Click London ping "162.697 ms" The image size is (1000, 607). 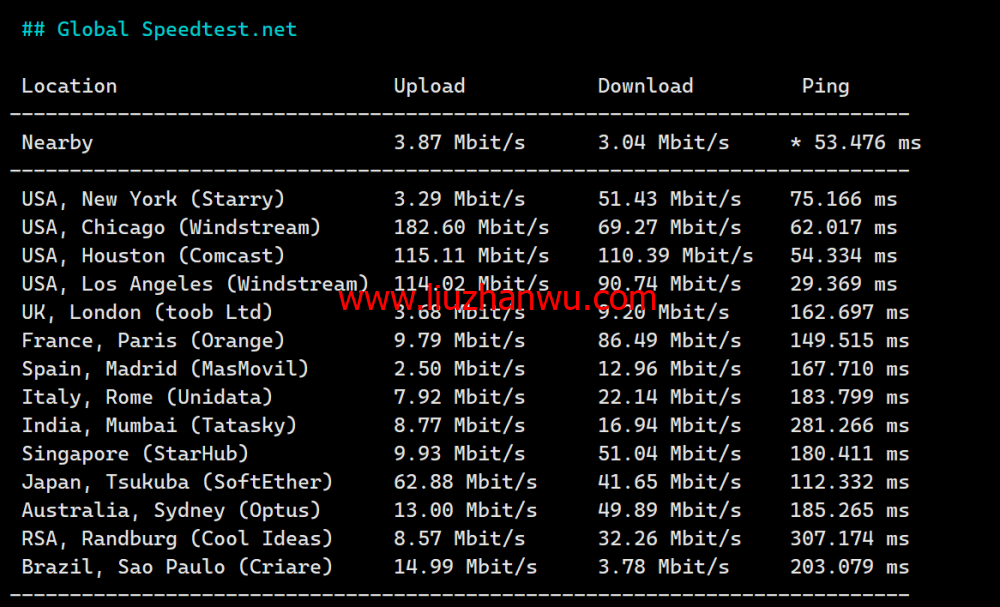click(849, 312)
